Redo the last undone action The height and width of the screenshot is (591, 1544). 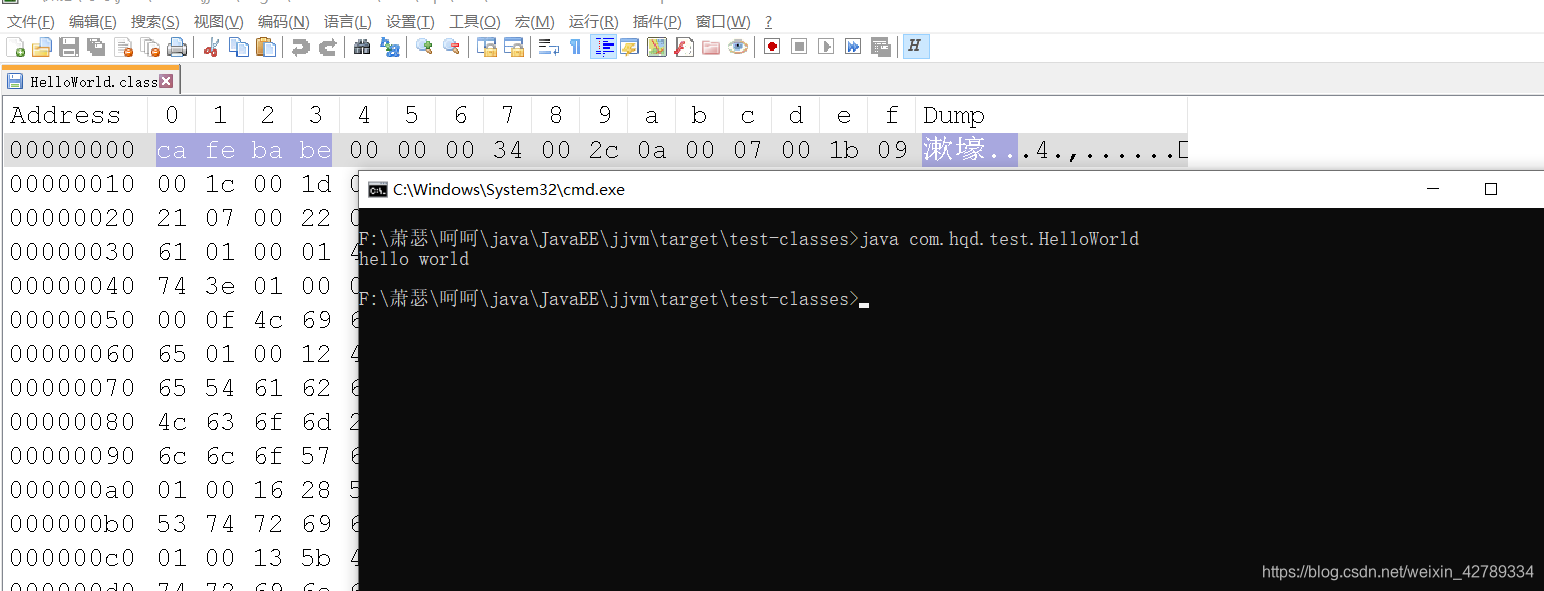pos(327,46)
